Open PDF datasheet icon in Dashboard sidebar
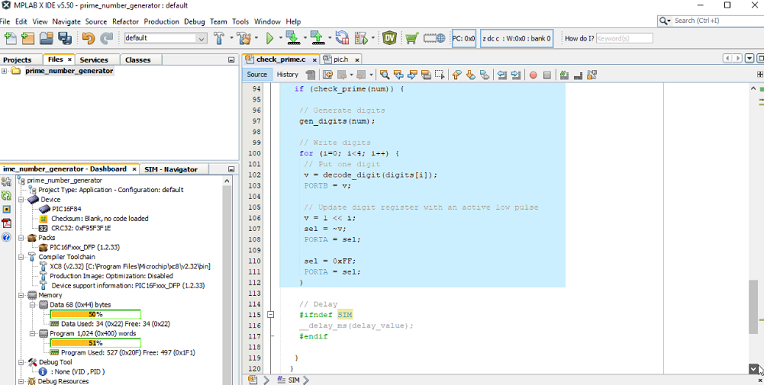 6,223
